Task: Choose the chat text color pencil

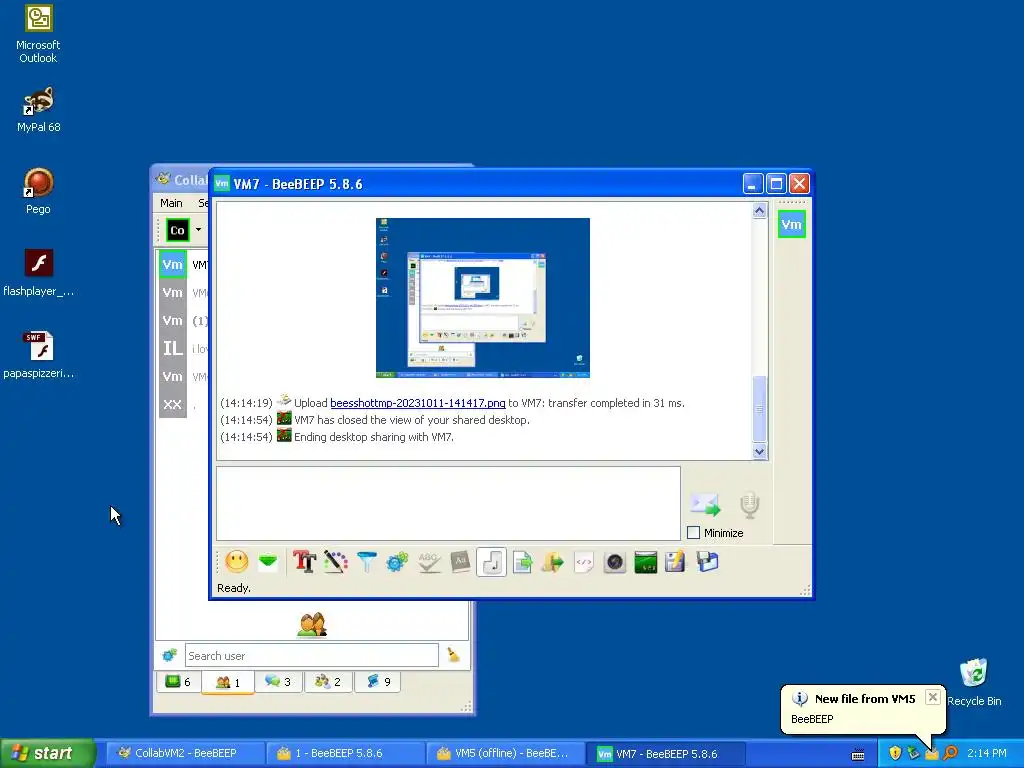Action: tap(336, 562)
